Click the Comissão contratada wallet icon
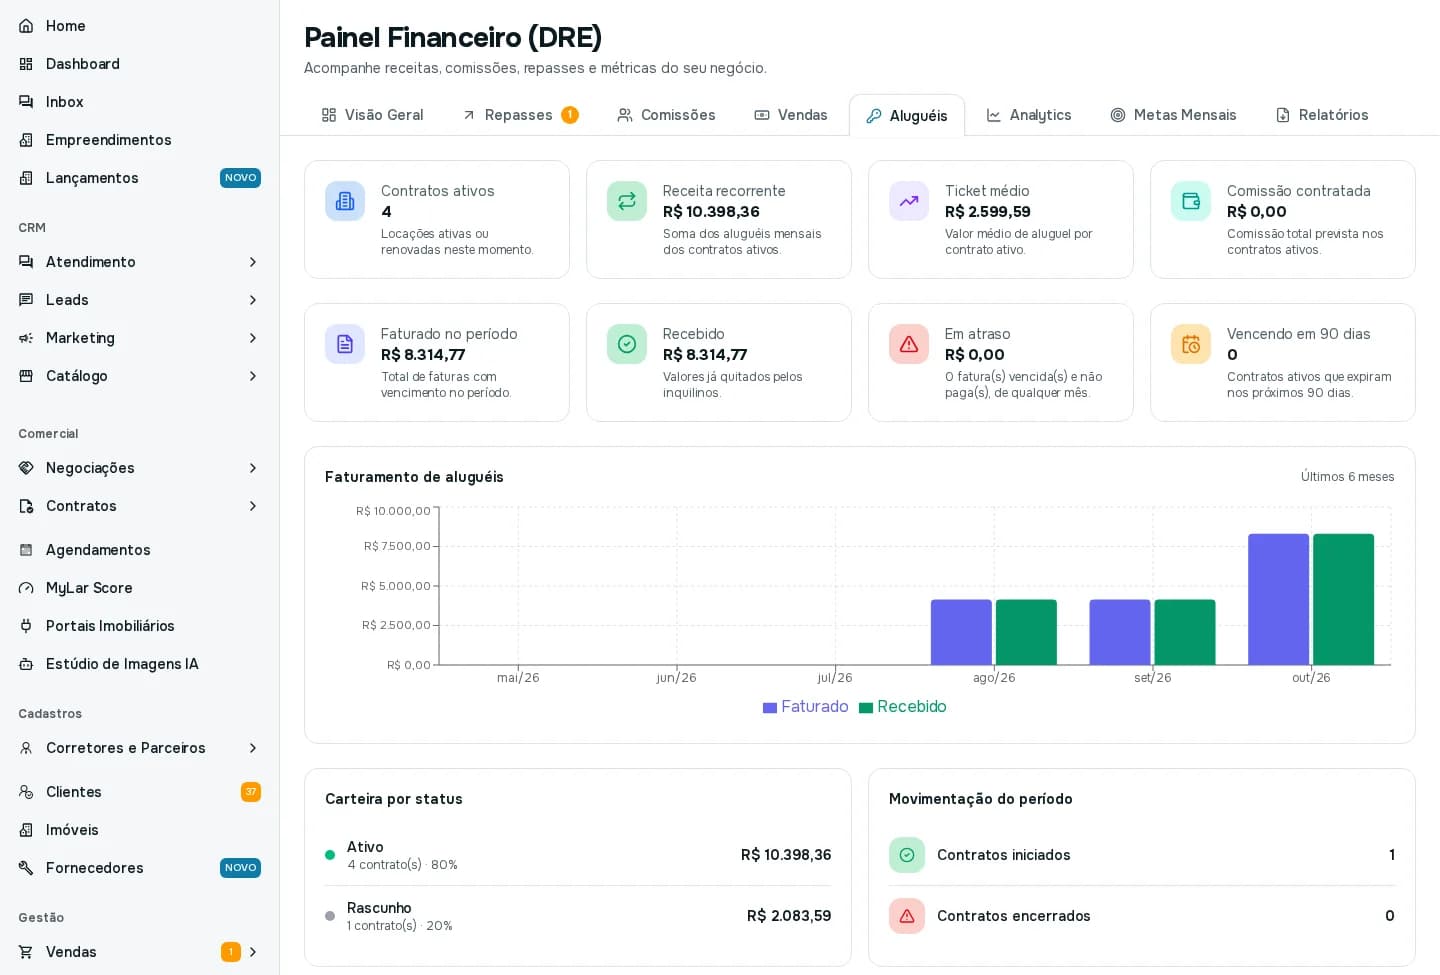This screenshot has width=1440, height=975. point(1191,201)
